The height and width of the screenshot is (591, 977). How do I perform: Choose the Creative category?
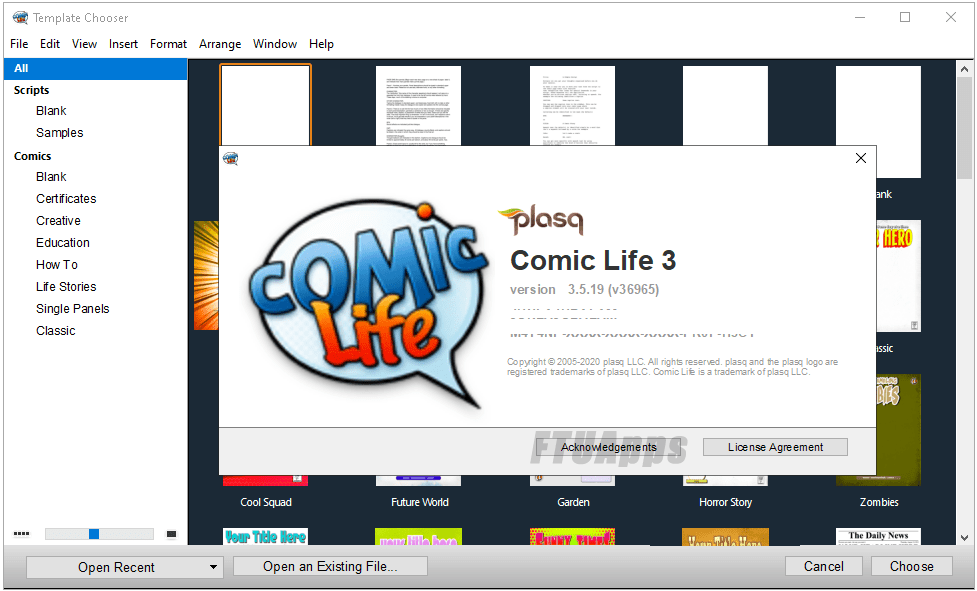click(x=58, y=220)
